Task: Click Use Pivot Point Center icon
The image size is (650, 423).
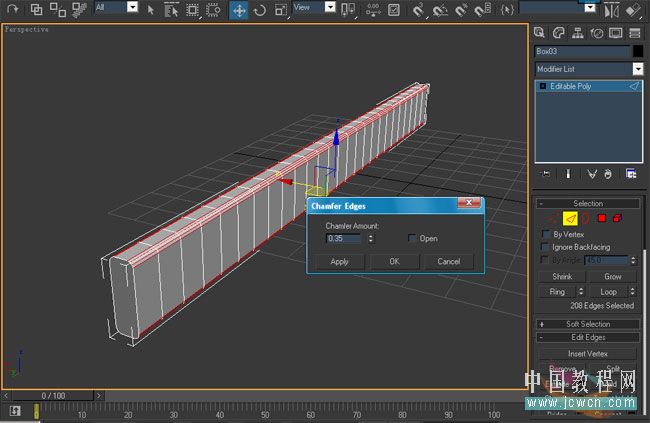Action: (x=348, y=10)
